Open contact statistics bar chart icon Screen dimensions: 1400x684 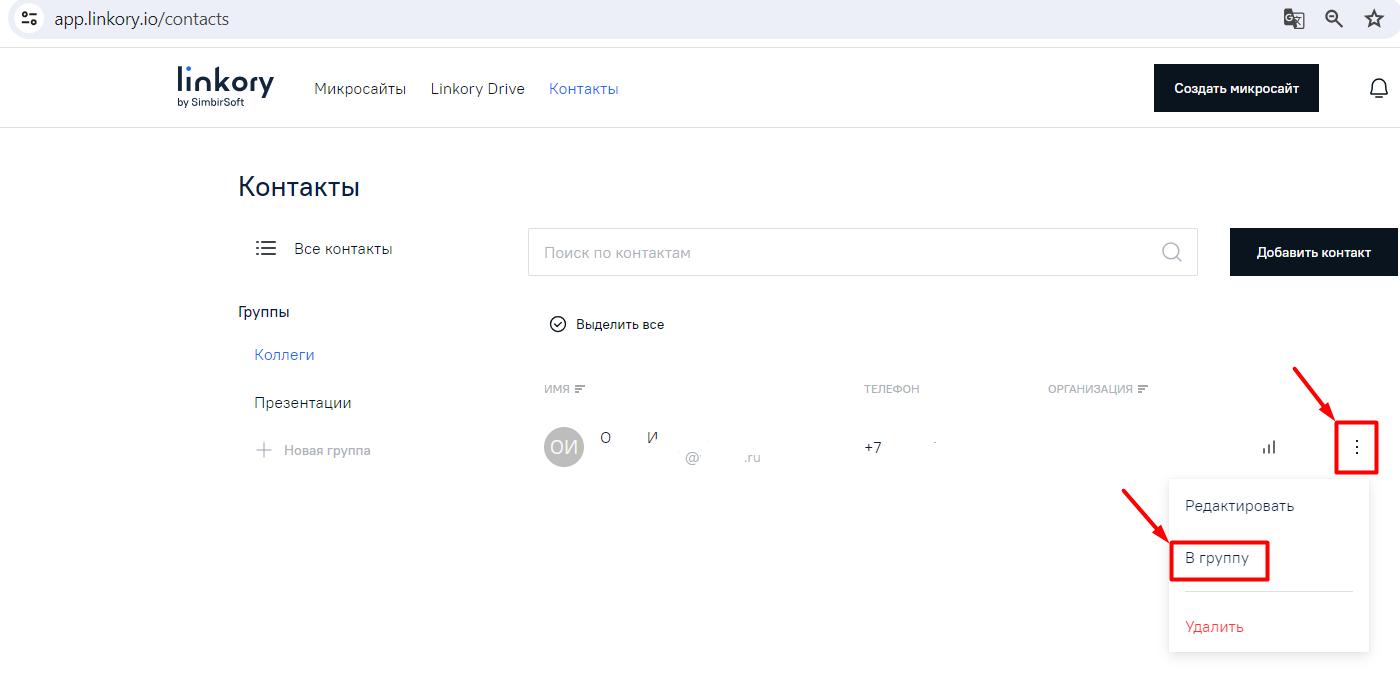1269,447
